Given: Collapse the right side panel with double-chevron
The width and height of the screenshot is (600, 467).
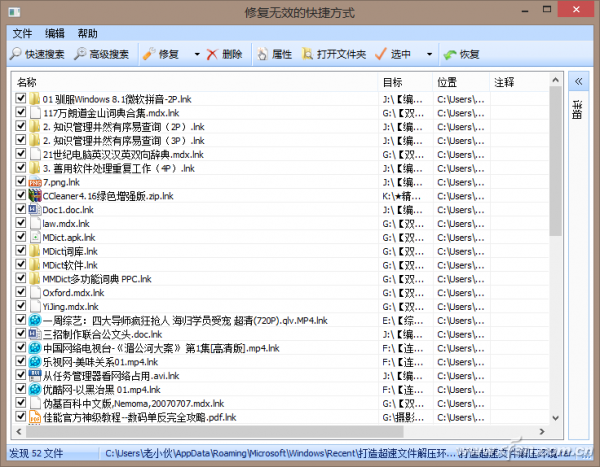Looking at the screenshot, I should click(x=577, y=81).
